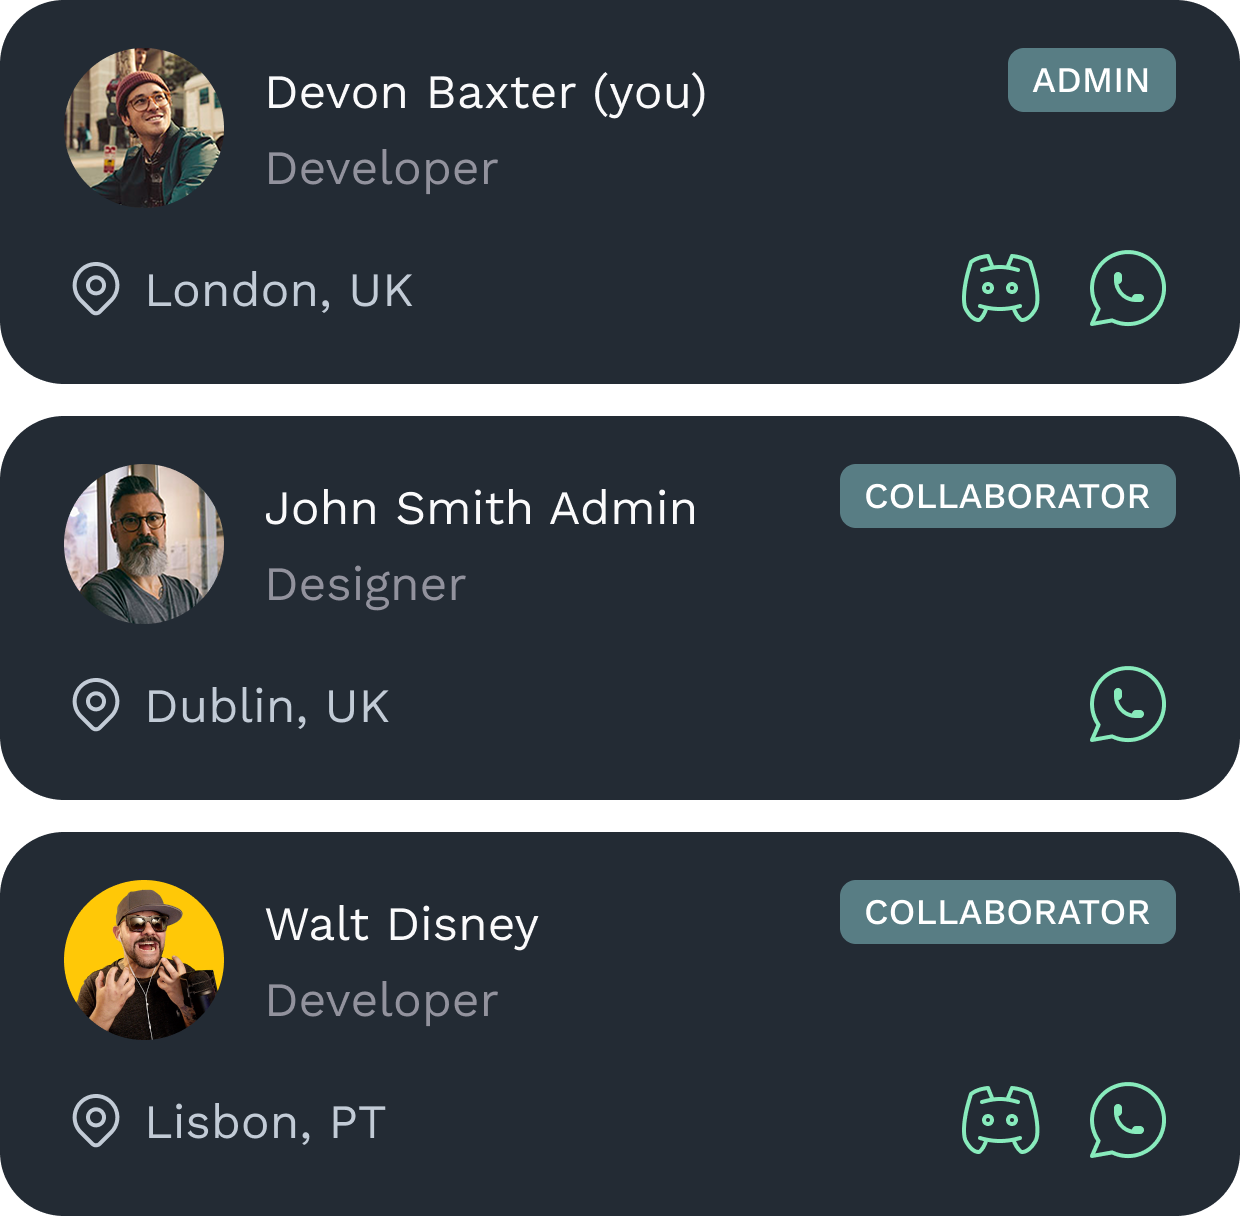Open Discord for Devon Baxter
This screenshot has width=1240, height=1216.
(1000, 289)
